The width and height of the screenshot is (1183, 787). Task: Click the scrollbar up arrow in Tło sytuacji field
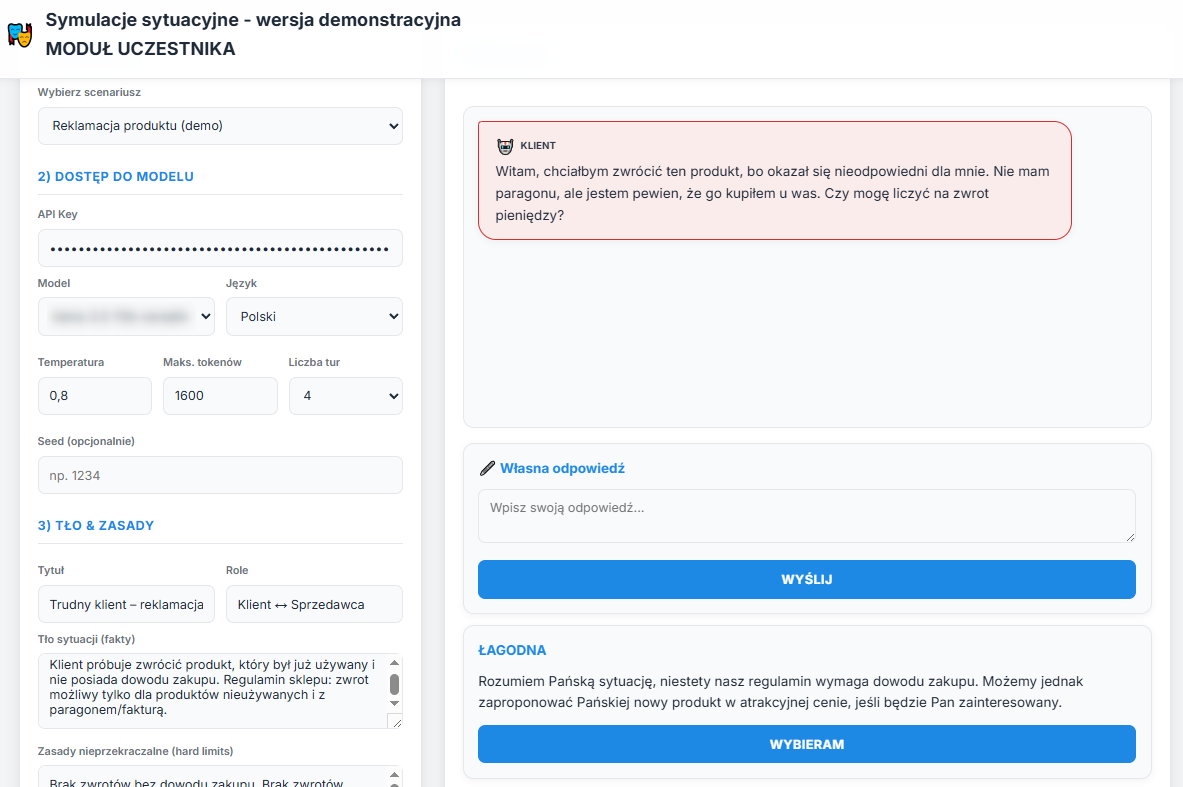(x=395, y=663)
